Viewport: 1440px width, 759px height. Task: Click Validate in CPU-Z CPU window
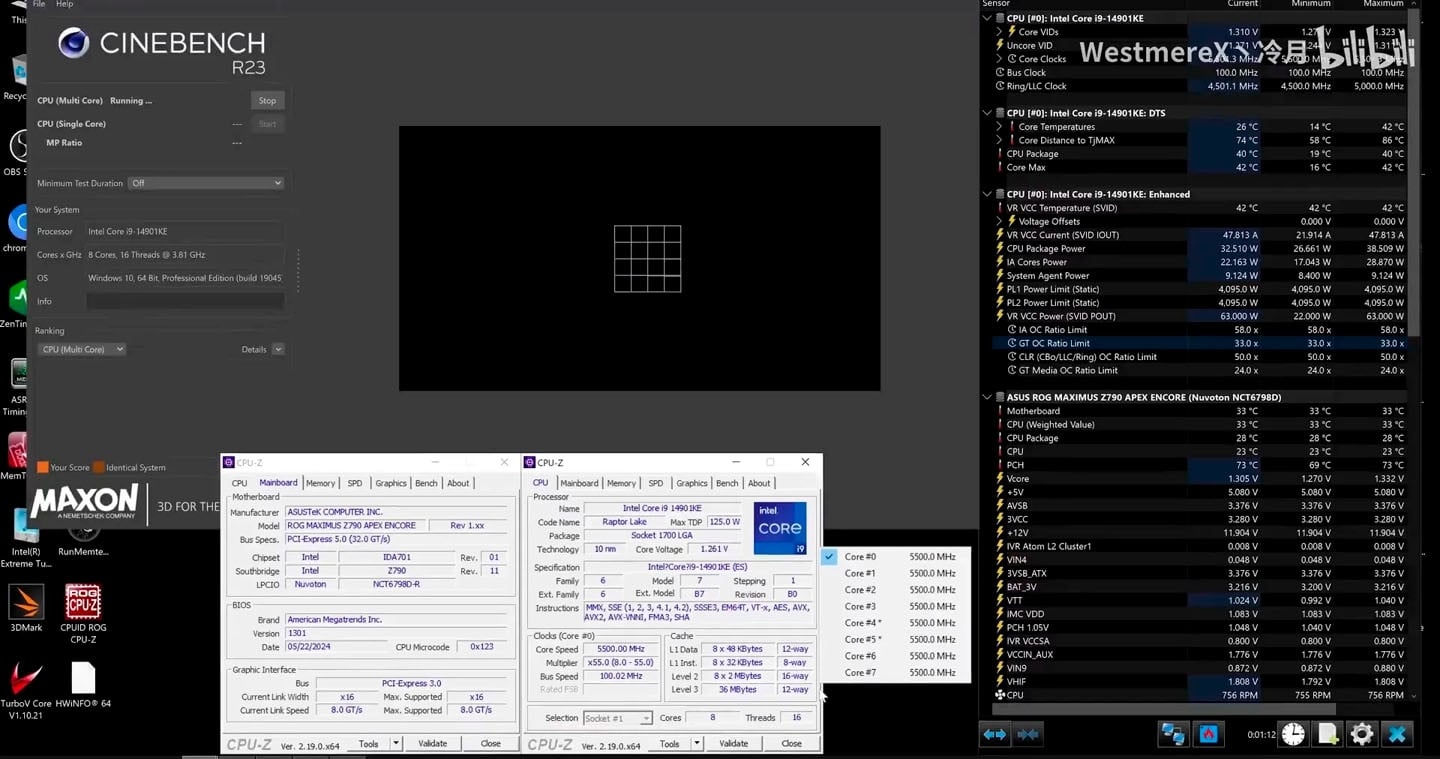[733, 743]
